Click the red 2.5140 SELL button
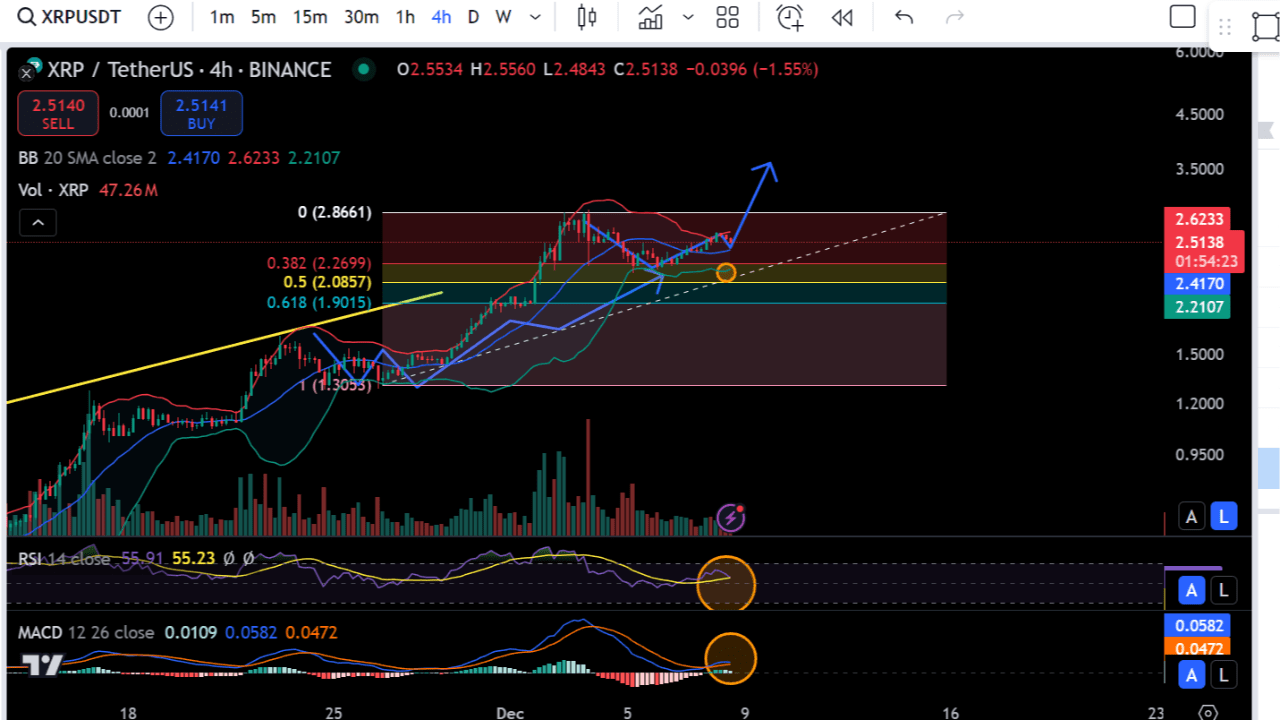This screenshot has height=720, width=1280. pyautogui.click(x=58, y=113)
